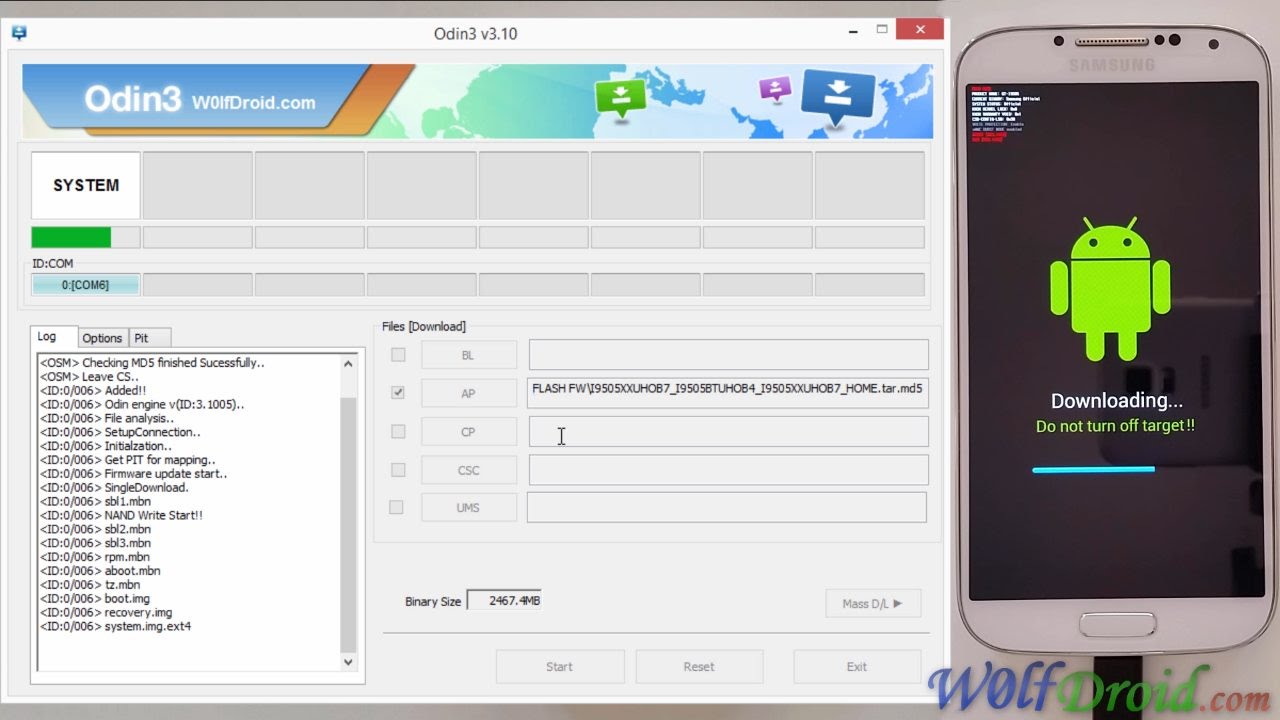The image size is (1280, 720).
Task: Toggle the UMS file checkbox
Action: point(396,508)
